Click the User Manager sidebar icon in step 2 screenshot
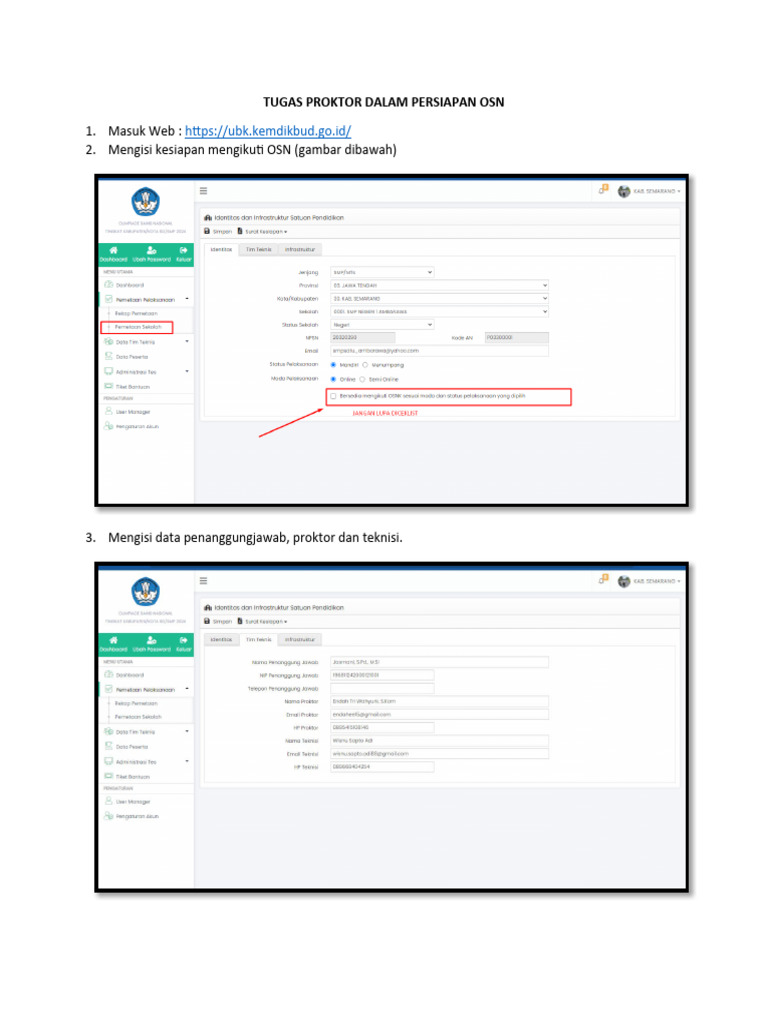 pos(108,411)
